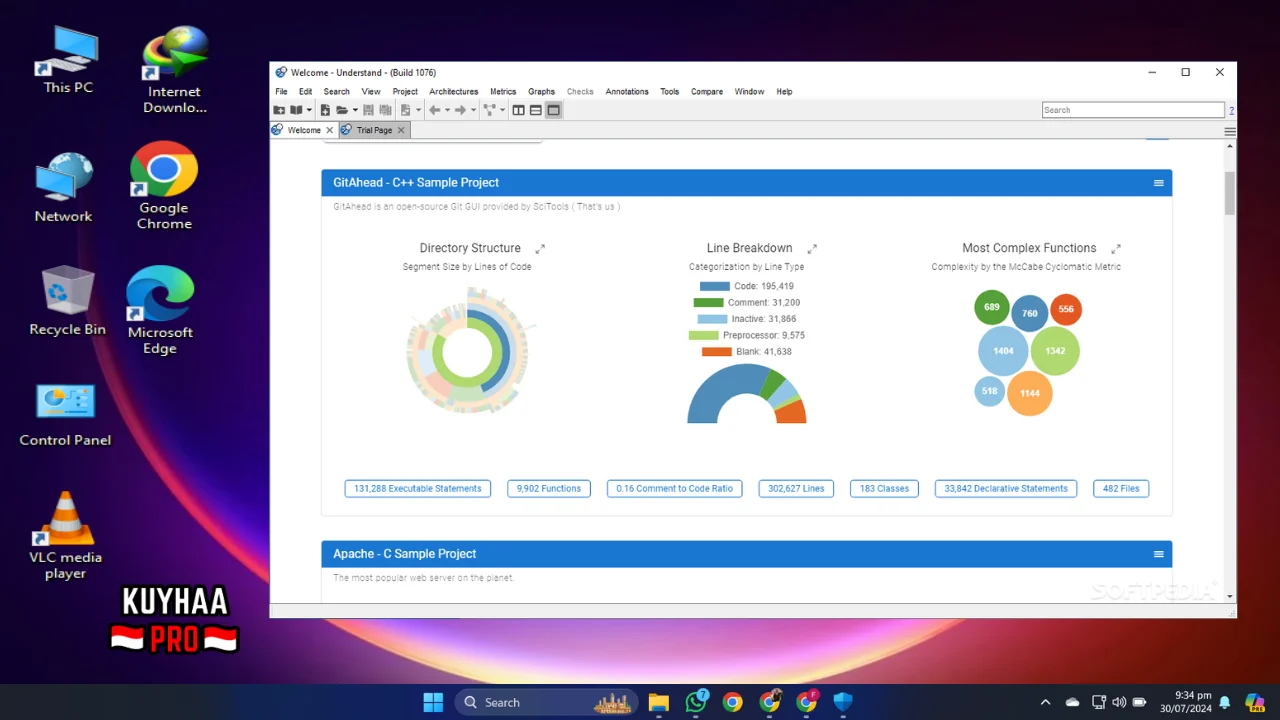Show hidden system tray icons
The height and width of the screenshot is (720, 1280).
(x=1046, y=702)
